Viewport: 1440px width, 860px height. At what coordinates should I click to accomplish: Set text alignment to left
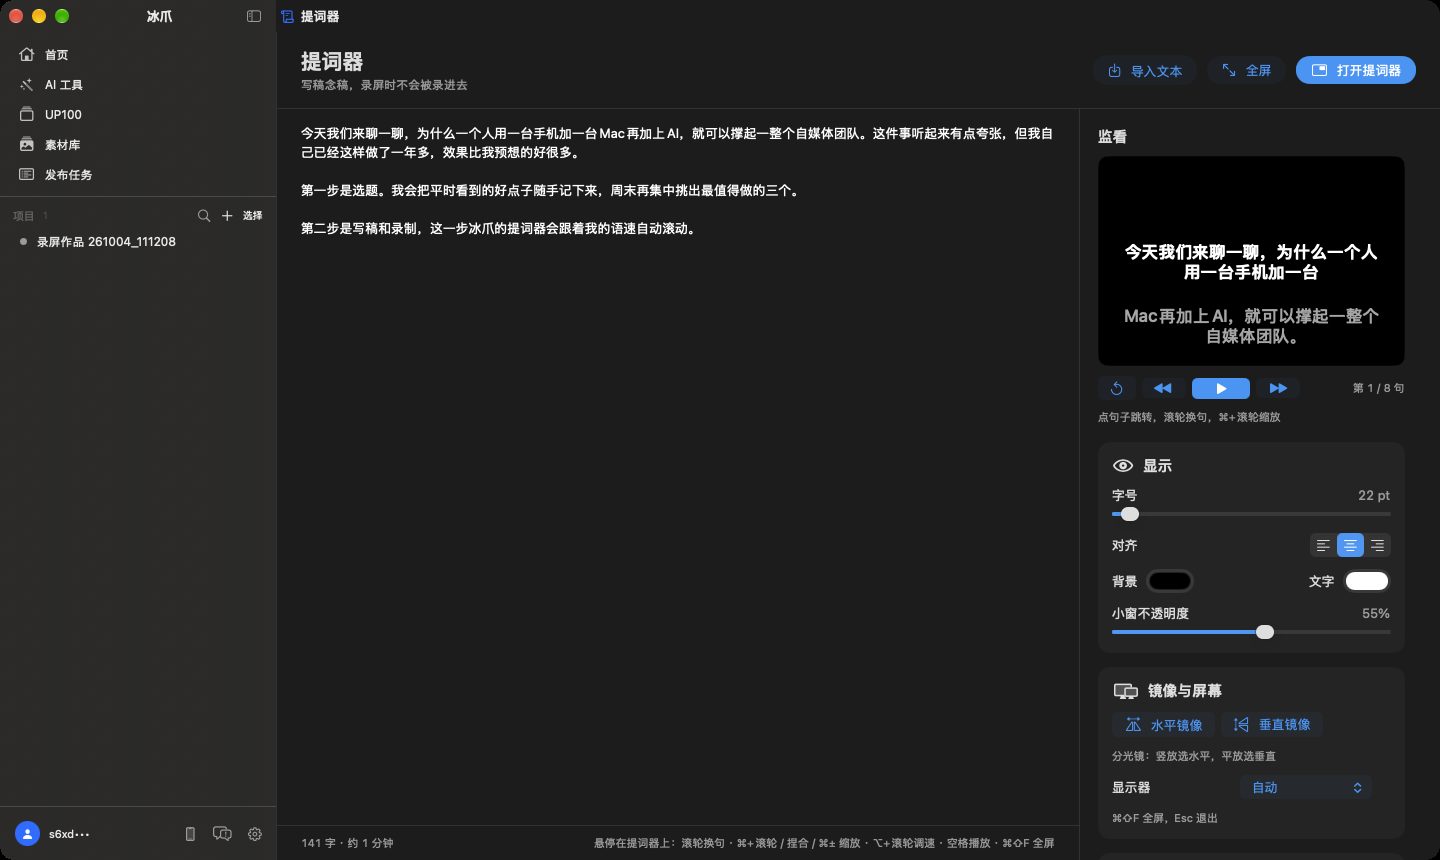(1323, 546)
